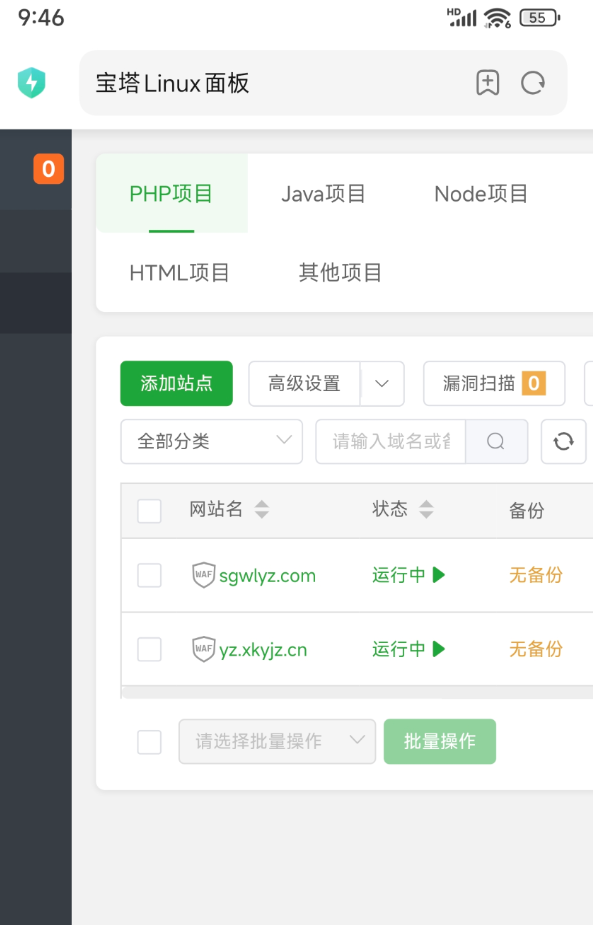
Task: Click WAF shield icon for sgwlyz.com
Action: click(204, 575)
